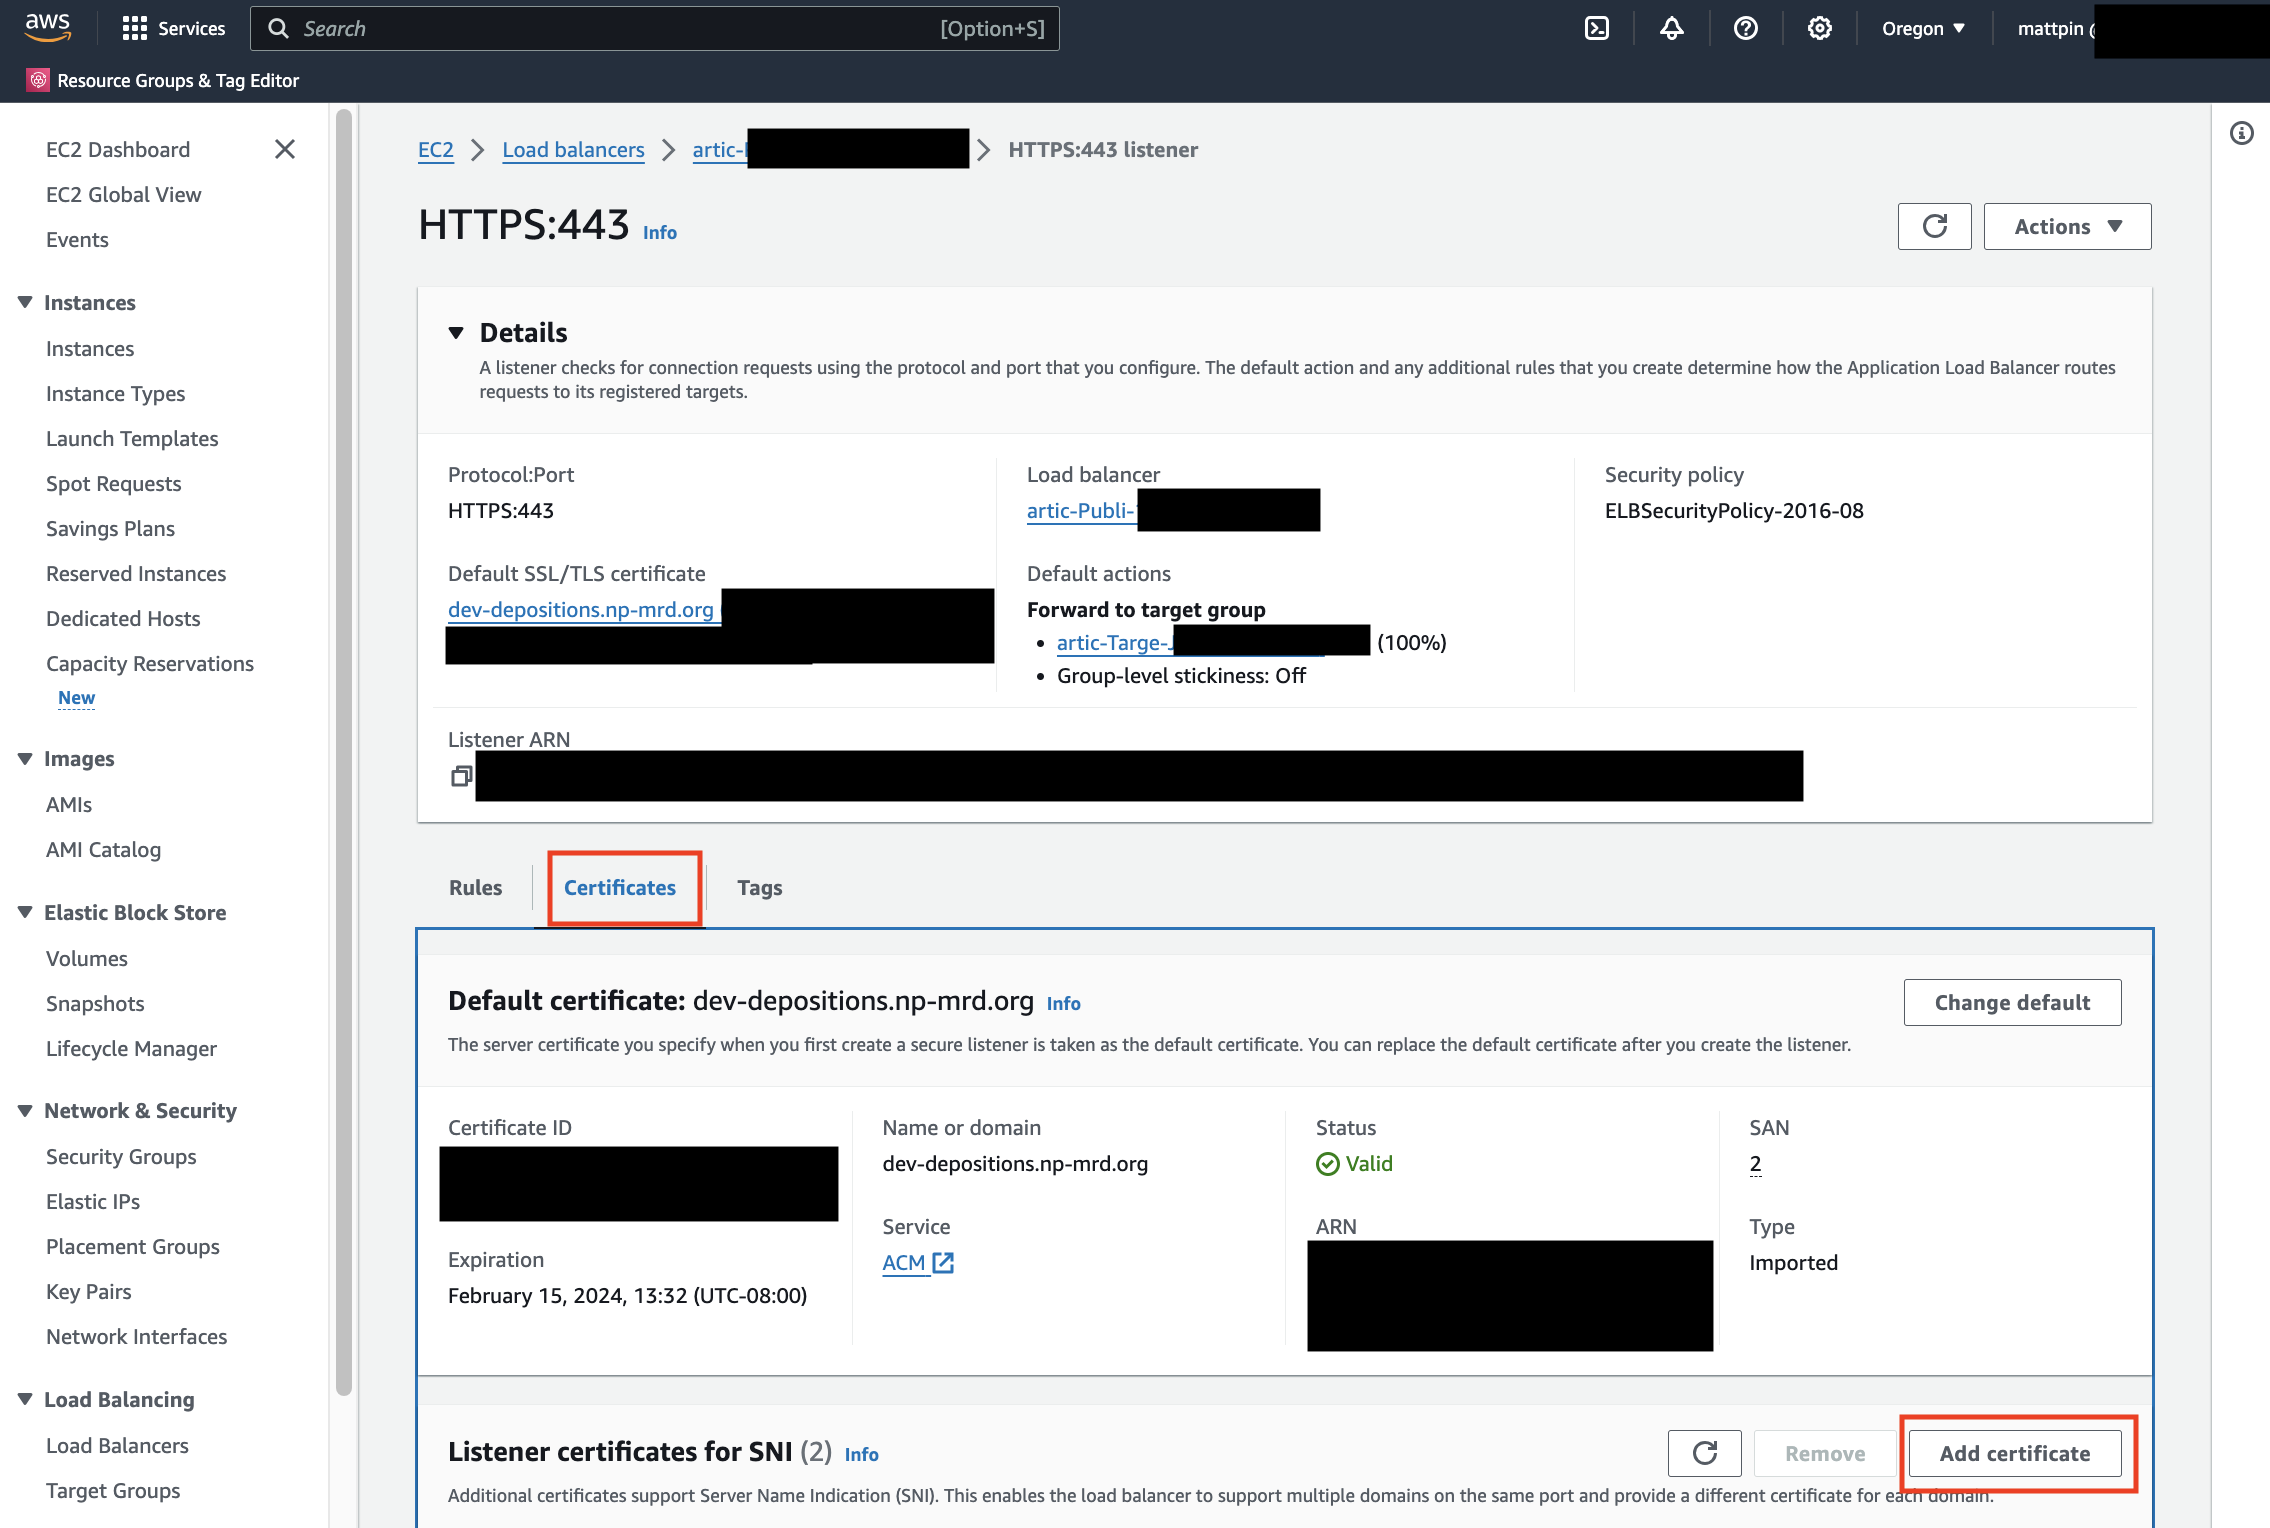This screenshot has height=1528, width=2270.
Task: Open the notifications bell
Action: 1671,28
